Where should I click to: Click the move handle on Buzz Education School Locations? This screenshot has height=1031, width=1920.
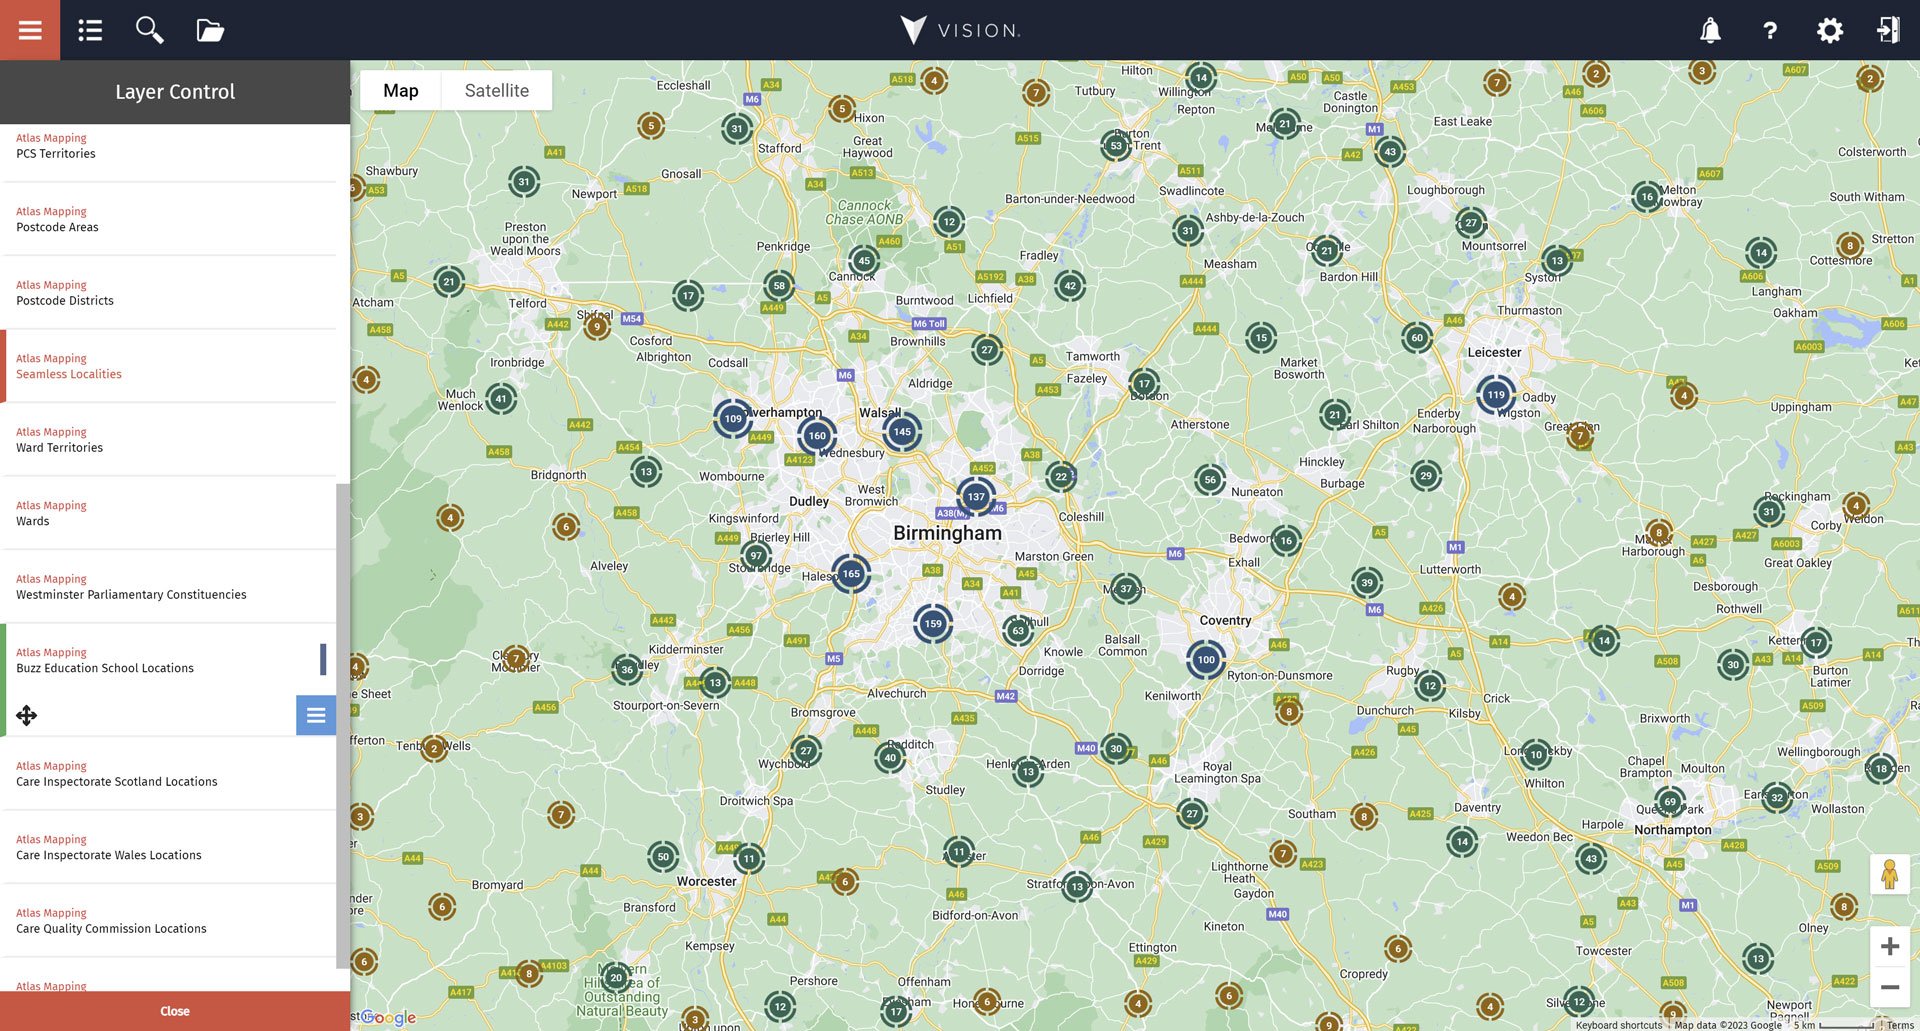27,715
